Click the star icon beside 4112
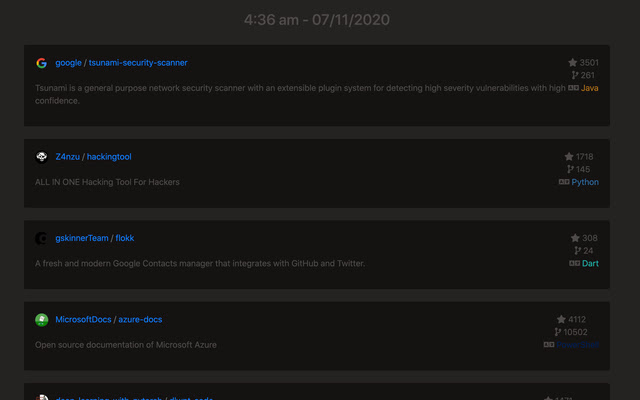This screenshot has height=400, width=640. [561, 319]
